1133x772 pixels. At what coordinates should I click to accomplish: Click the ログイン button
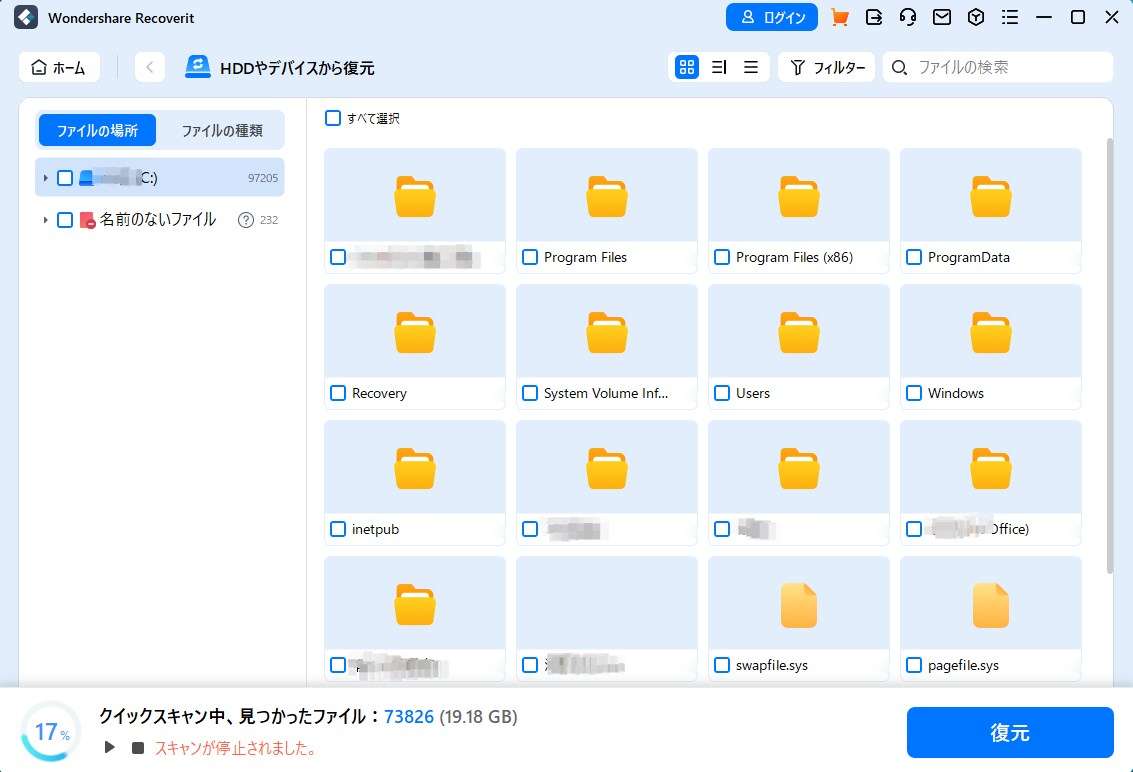772,17
